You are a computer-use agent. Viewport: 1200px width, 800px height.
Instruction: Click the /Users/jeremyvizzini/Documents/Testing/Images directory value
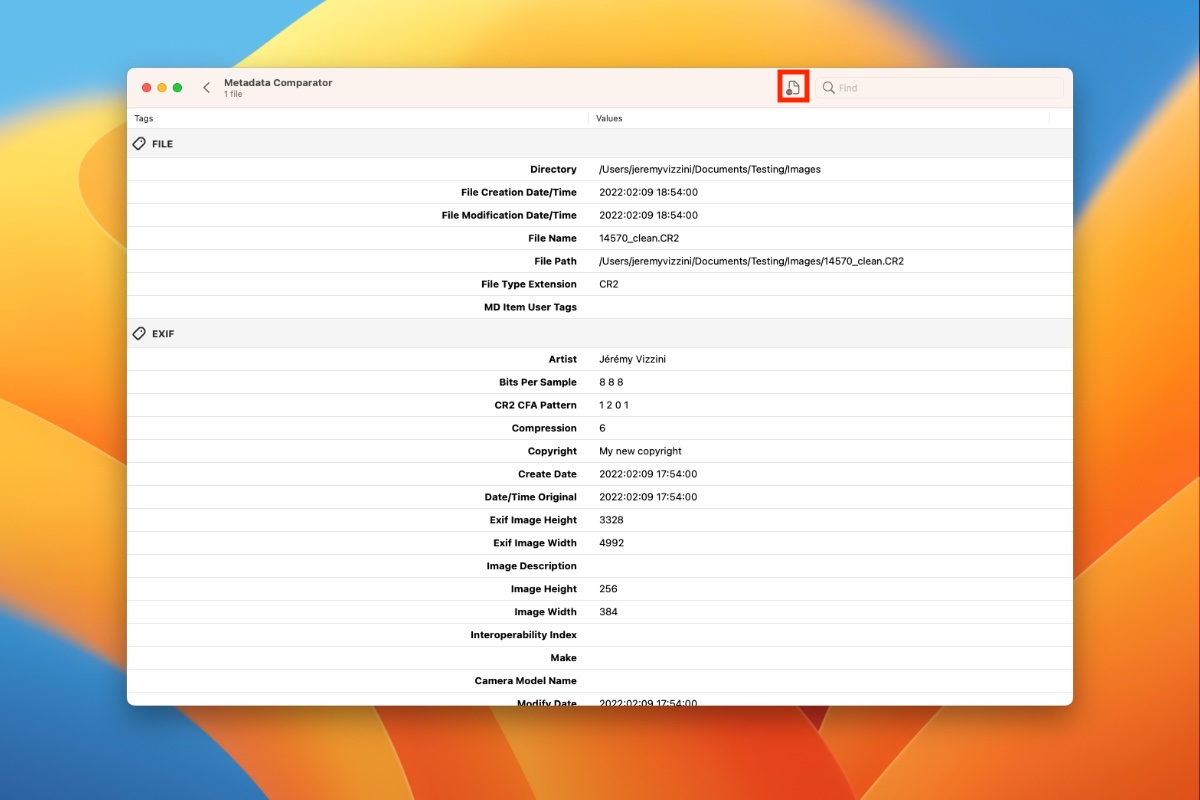710,169
